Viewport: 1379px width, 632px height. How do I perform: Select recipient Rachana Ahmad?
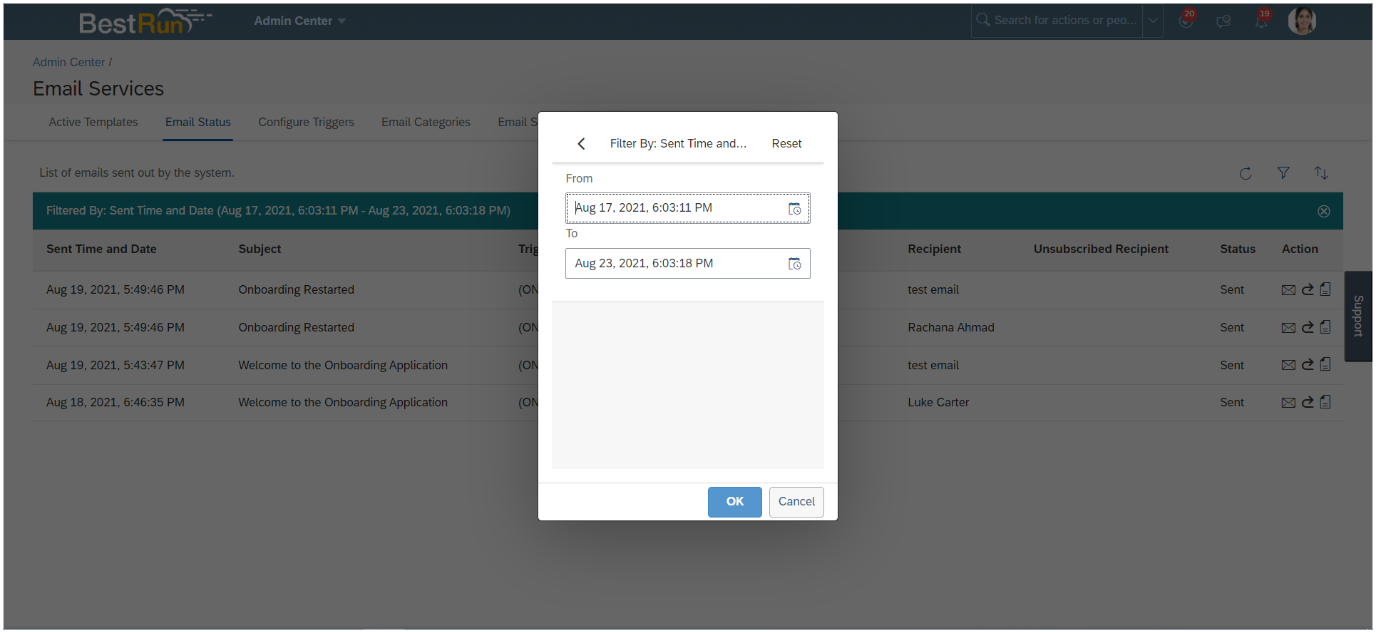point(951,327)
